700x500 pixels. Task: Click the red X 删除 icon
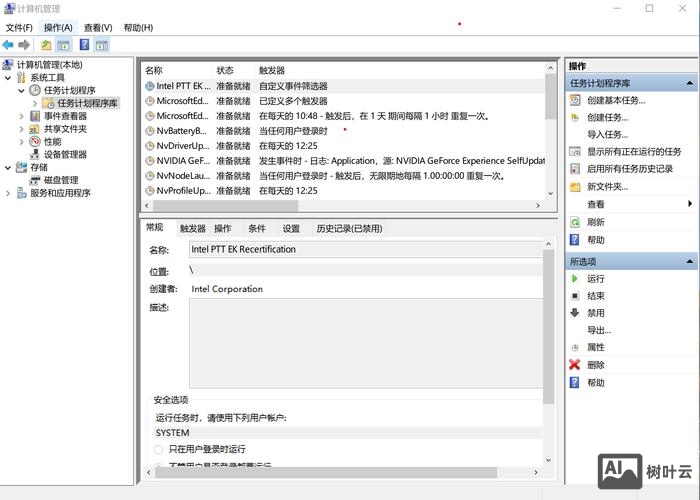575,365
